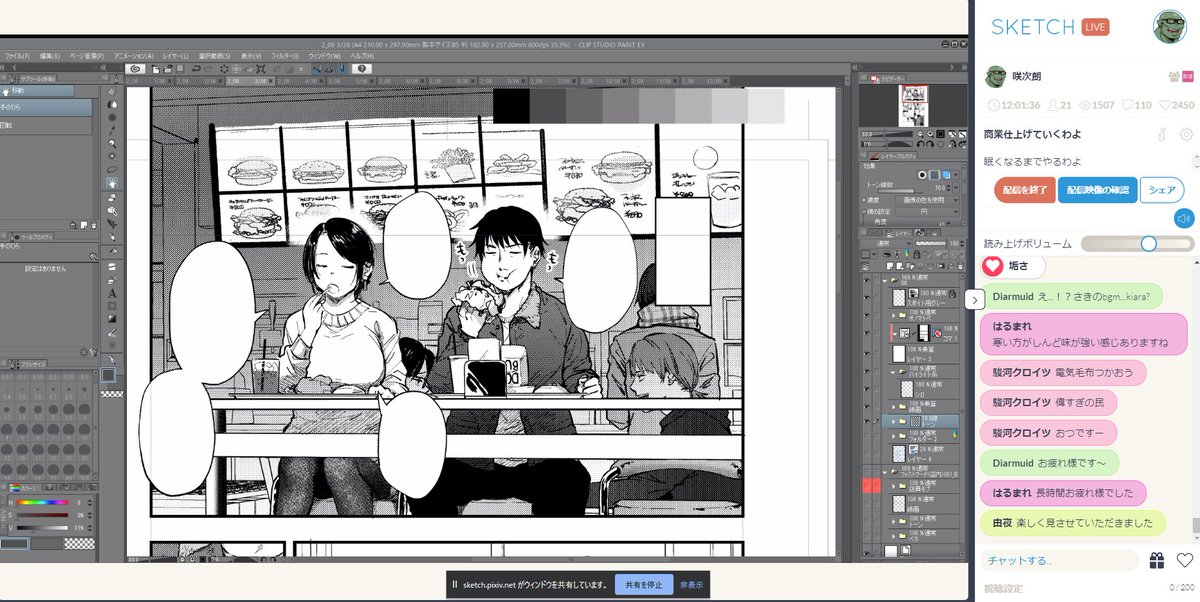1200x602 pixels.
Task: Adjust the 読み上げボリューム slider handle
Action: coord(1149,243)
